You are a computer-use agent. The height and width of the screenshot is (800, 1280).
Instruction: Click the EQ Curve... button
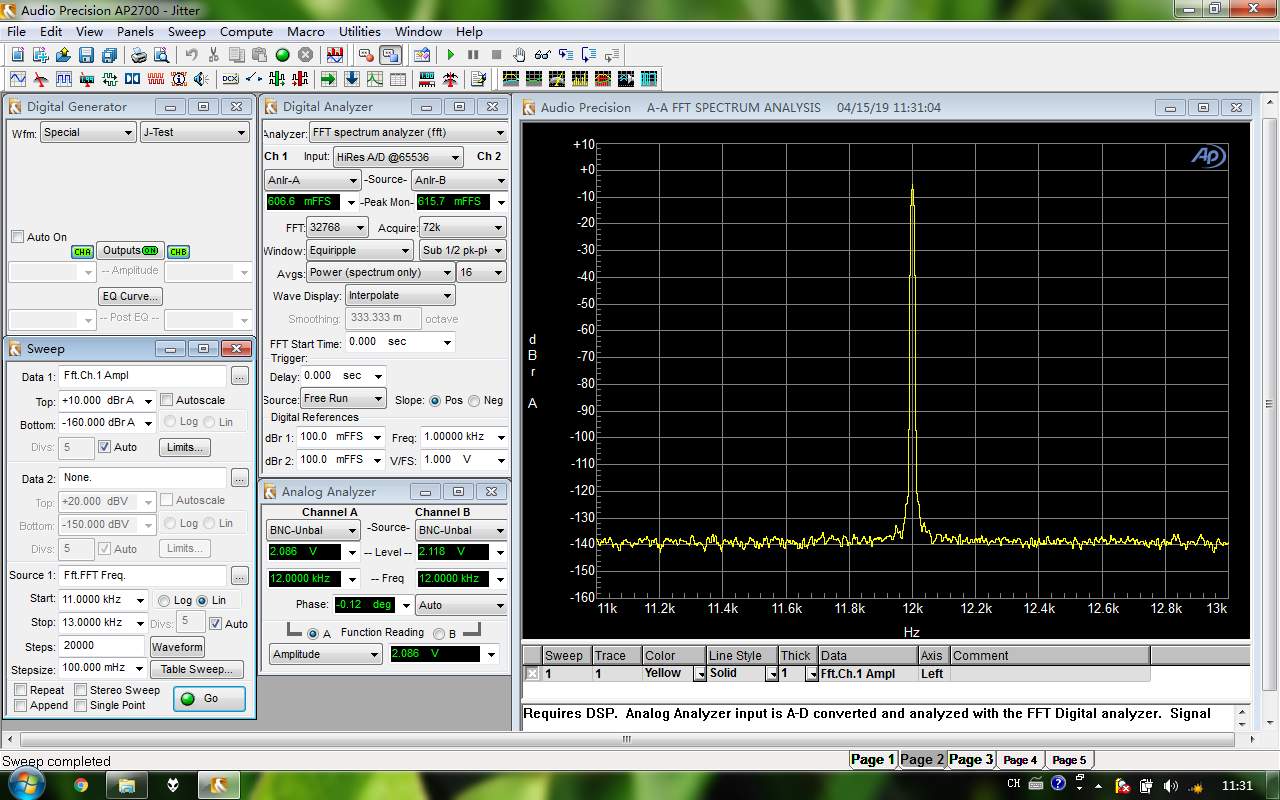coord(130,296)
